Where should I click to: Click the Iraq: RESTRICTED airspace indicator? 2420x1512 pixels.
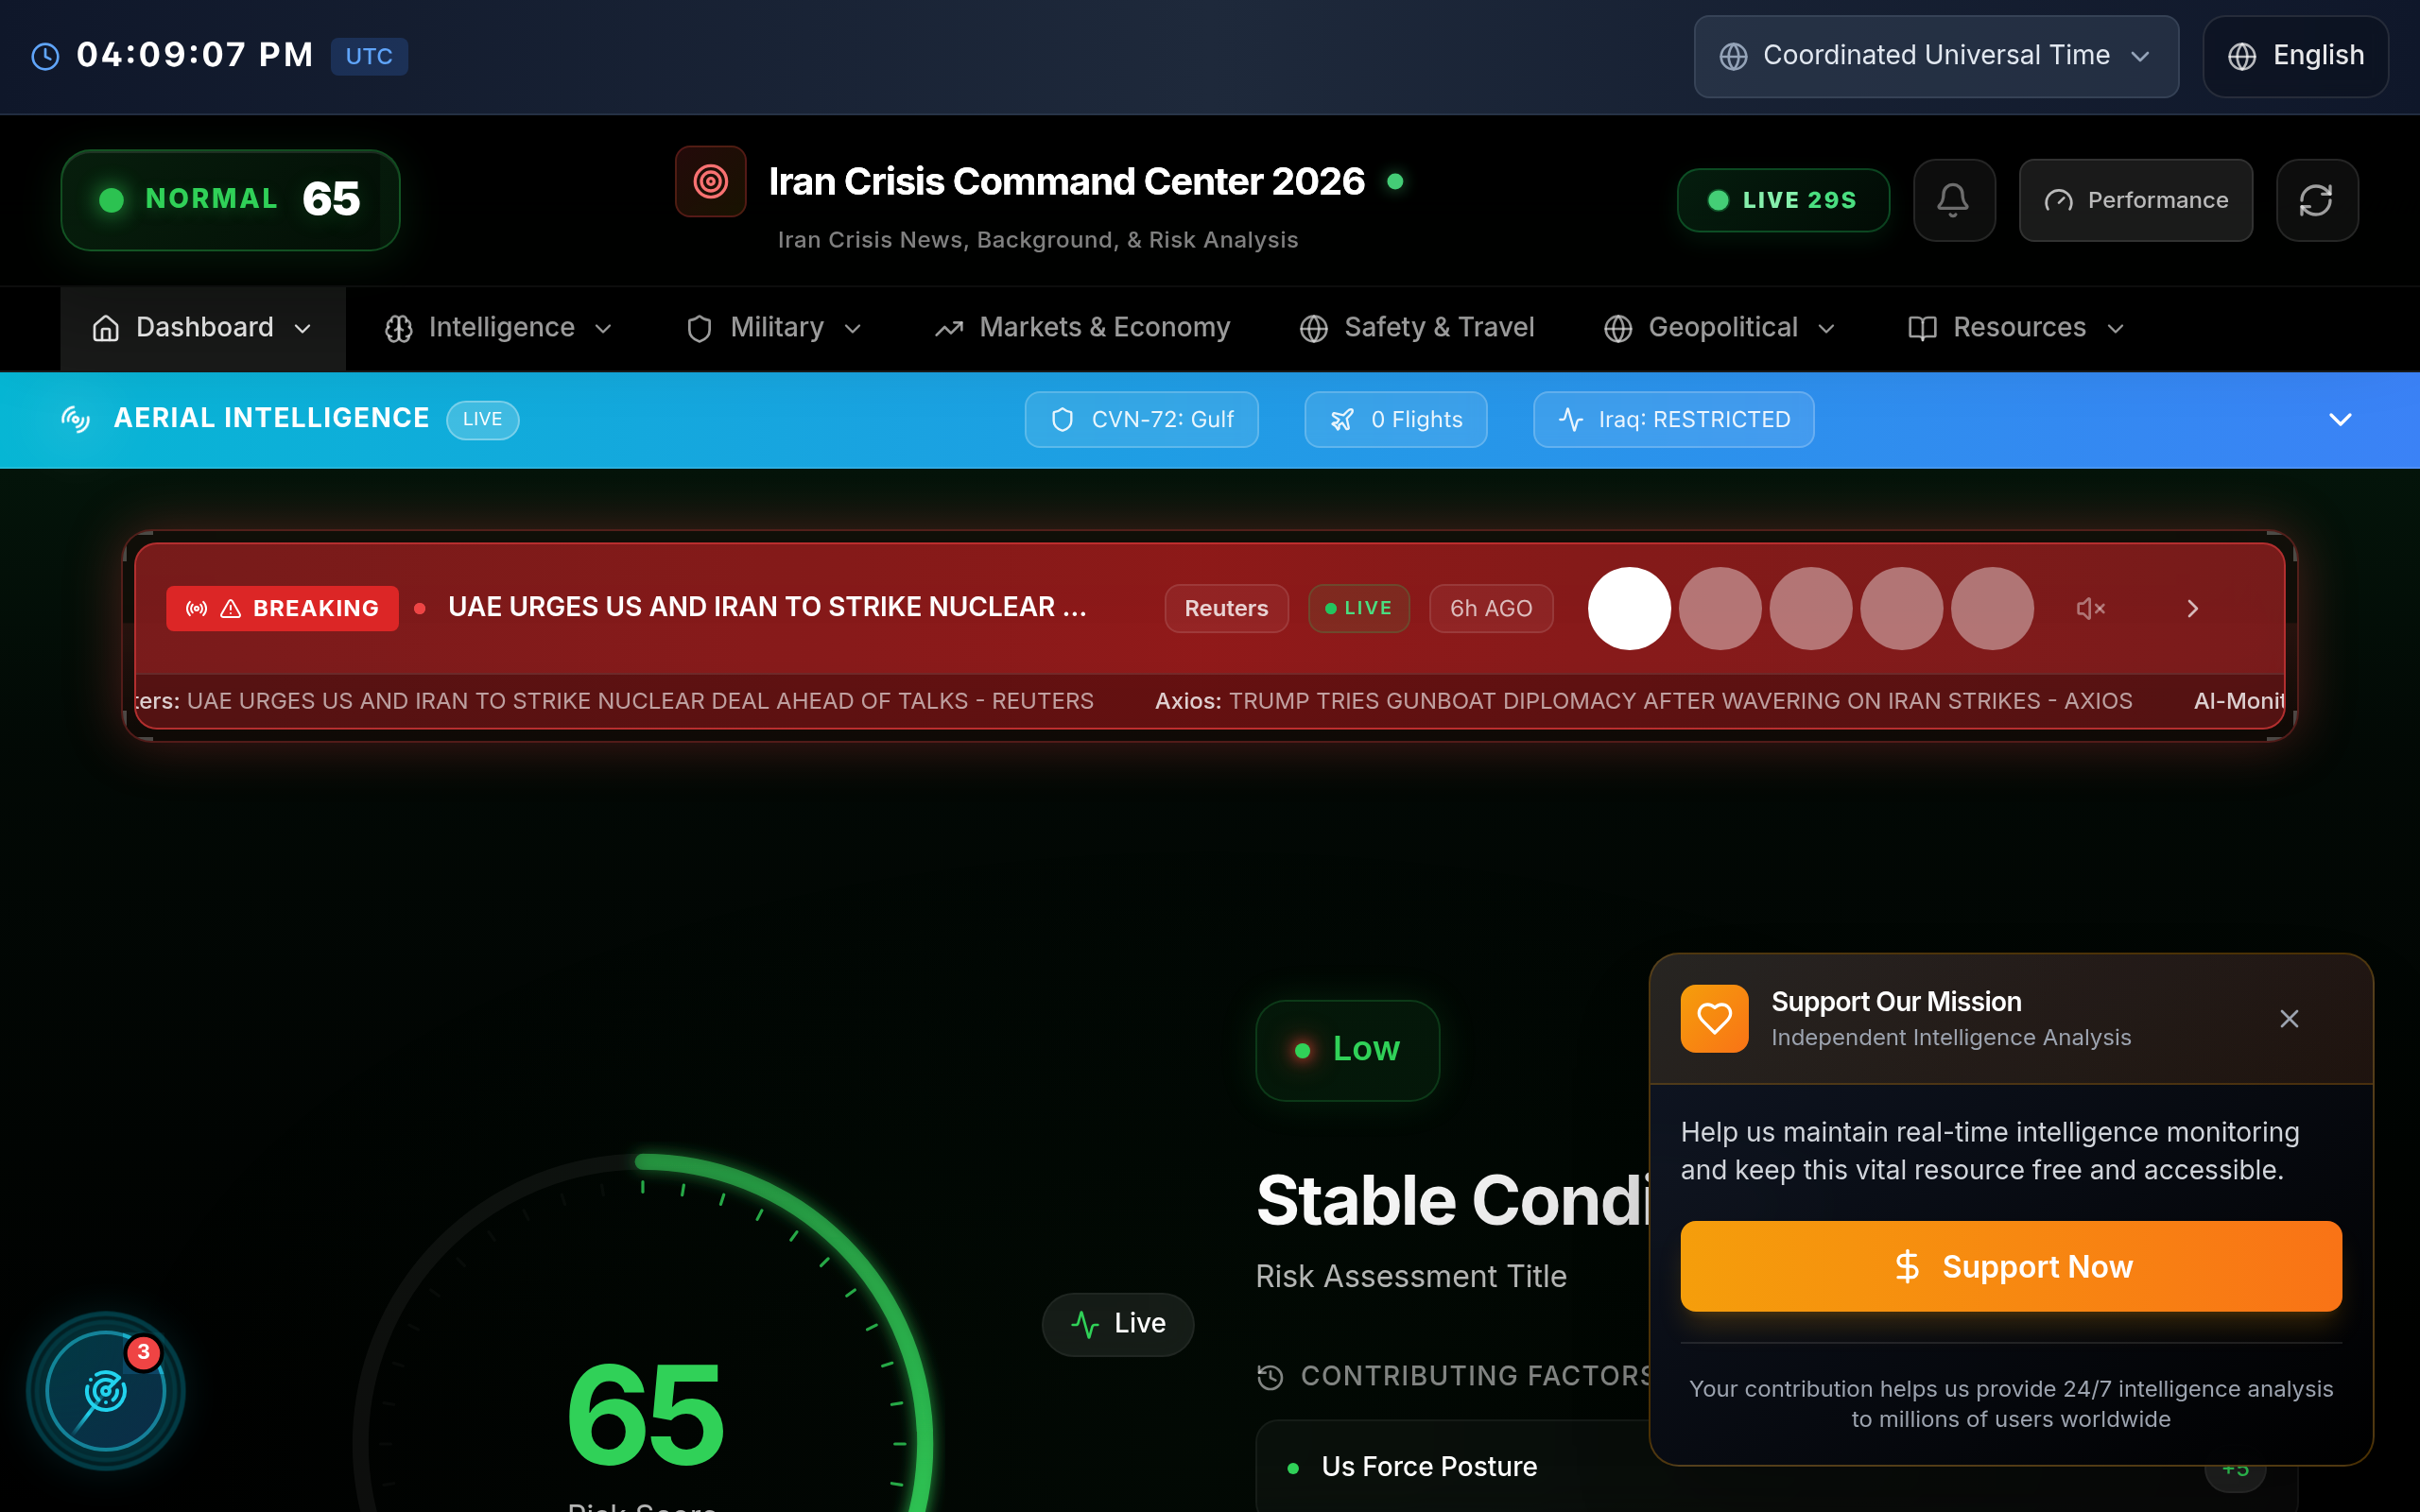[x=1672, y=419]
